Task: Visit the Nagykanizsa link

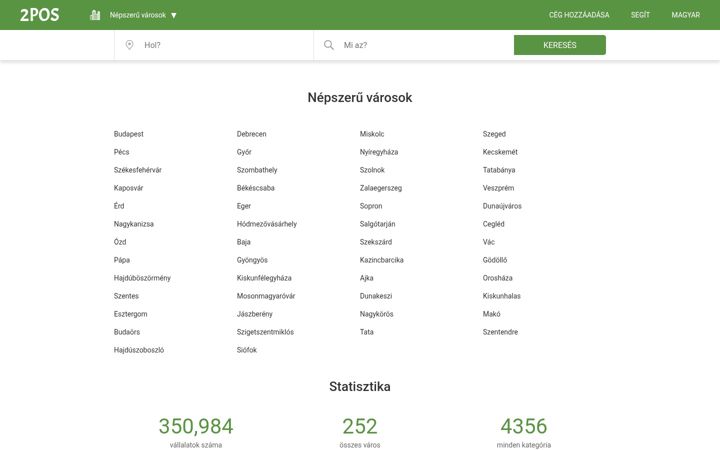Action: coord(134,224)
